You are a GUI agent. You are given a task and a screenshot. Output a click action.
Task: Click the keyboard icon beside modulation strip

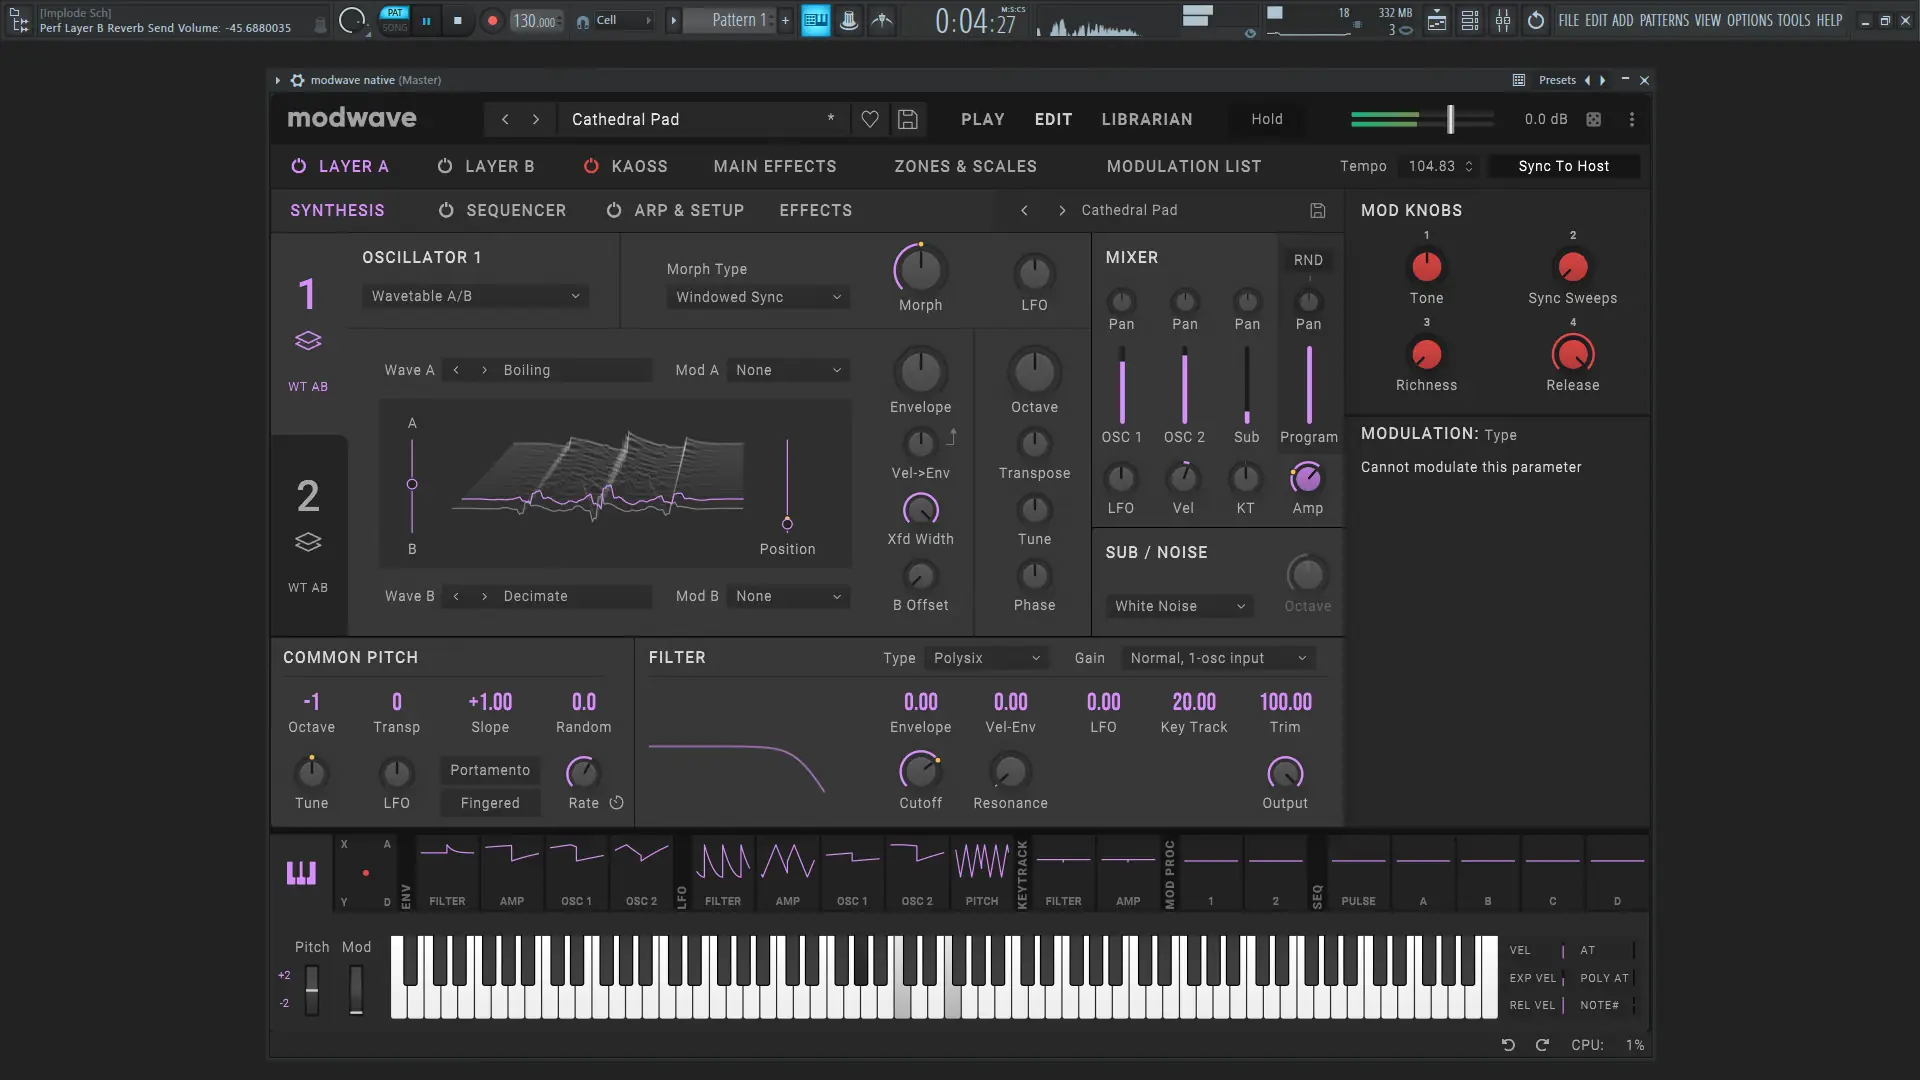[301, 873]
